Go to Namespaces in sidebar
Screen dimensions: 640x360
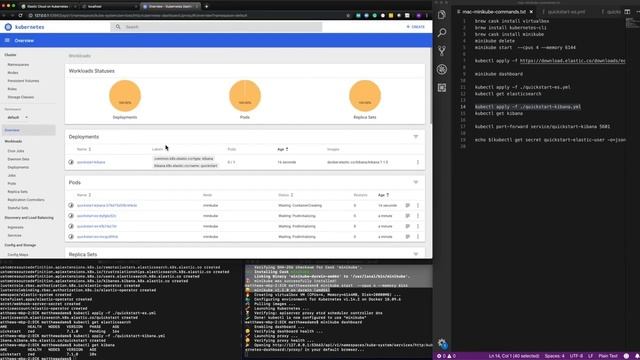click(18, 64)
